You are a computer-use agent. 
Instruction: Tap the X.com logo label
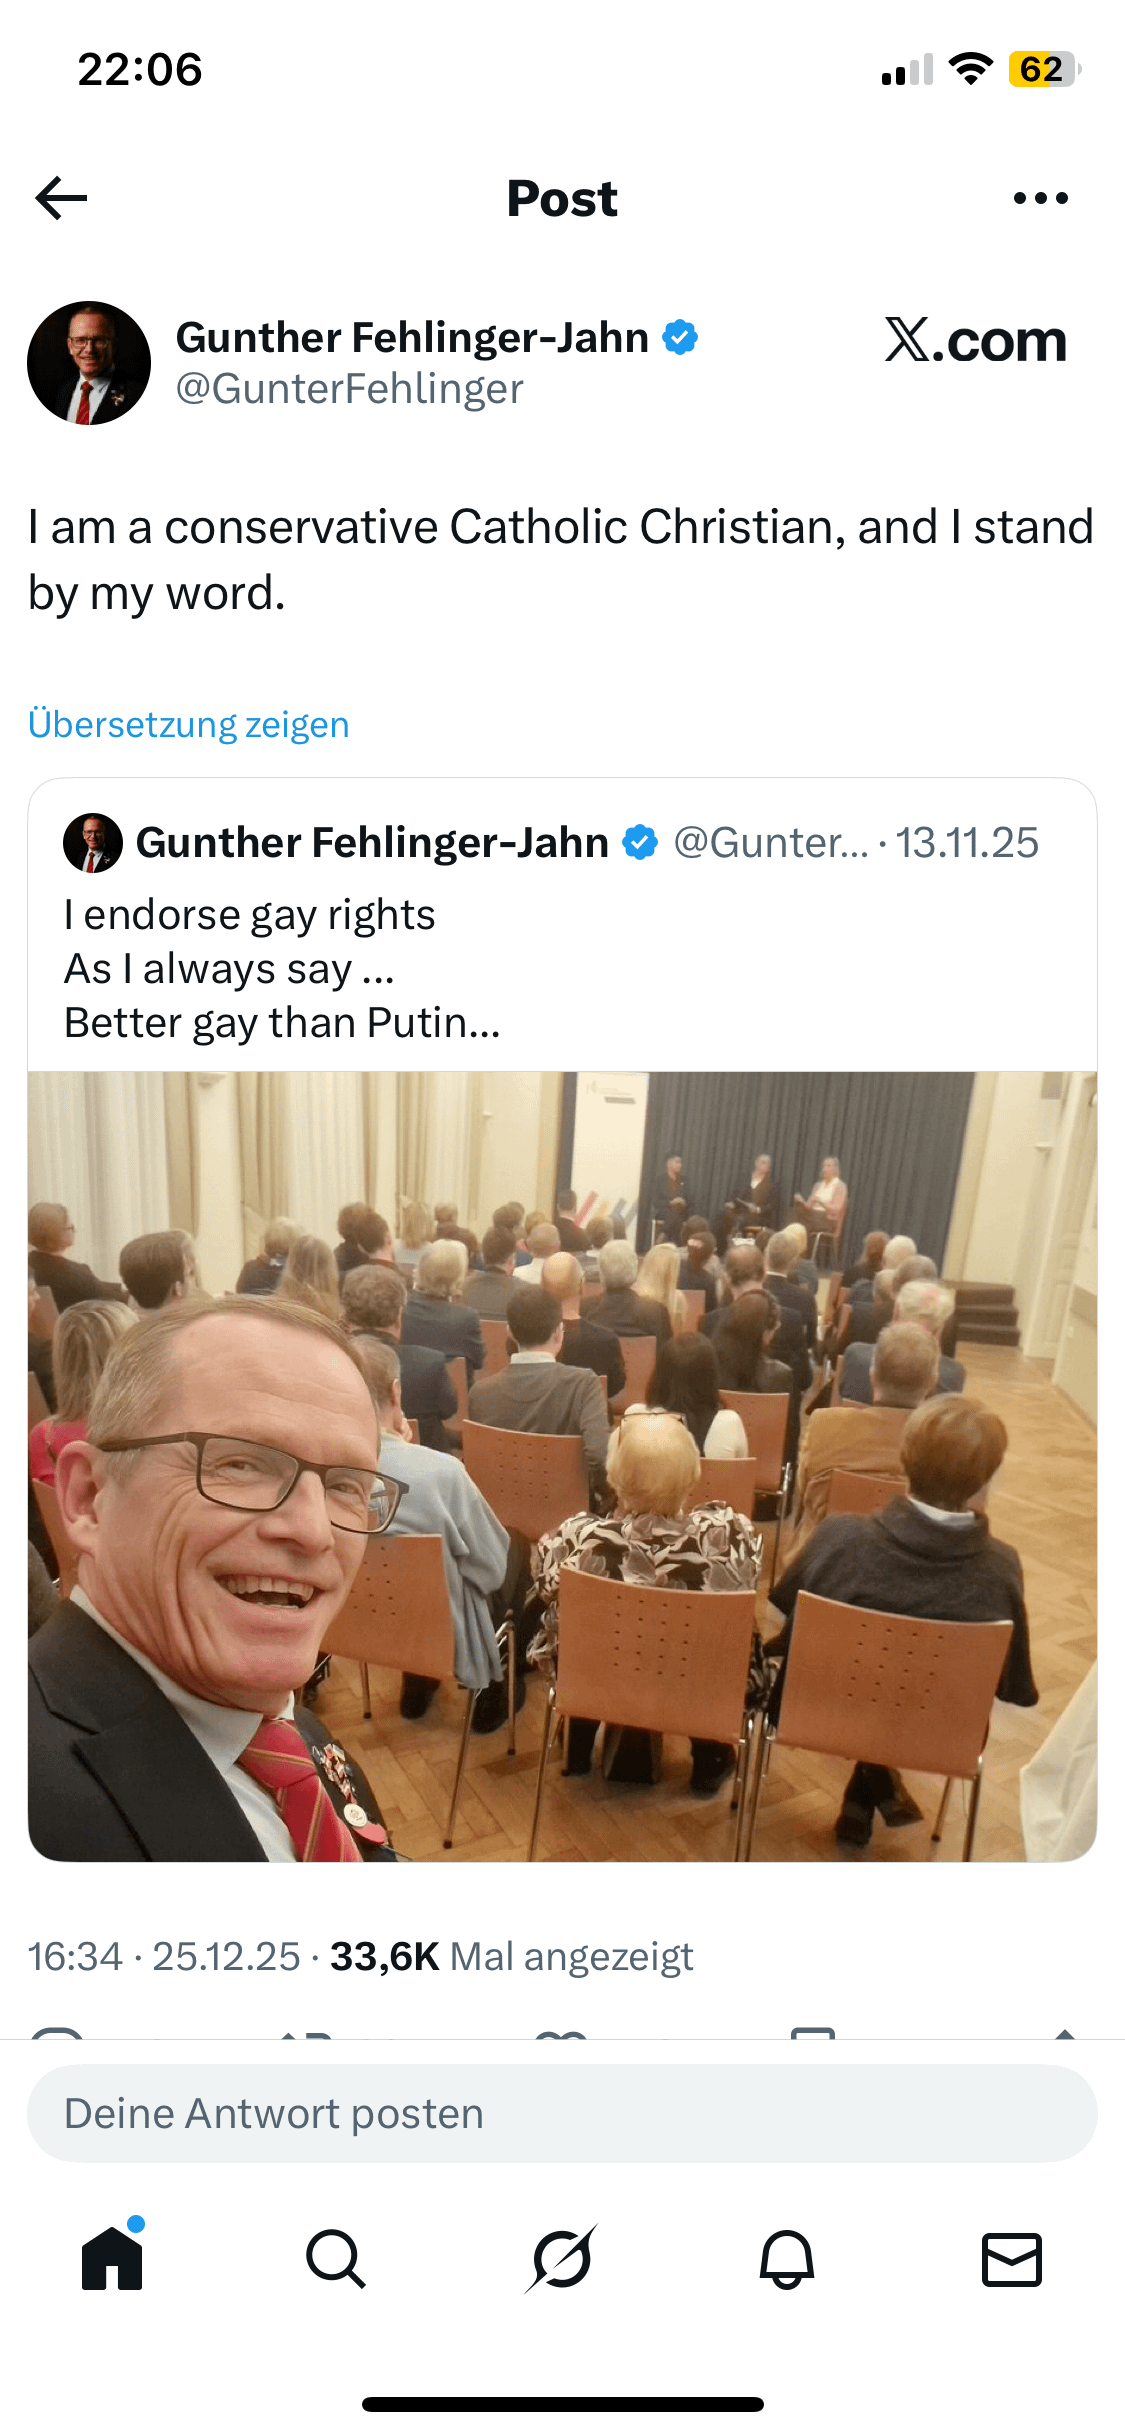click(976, 341)
